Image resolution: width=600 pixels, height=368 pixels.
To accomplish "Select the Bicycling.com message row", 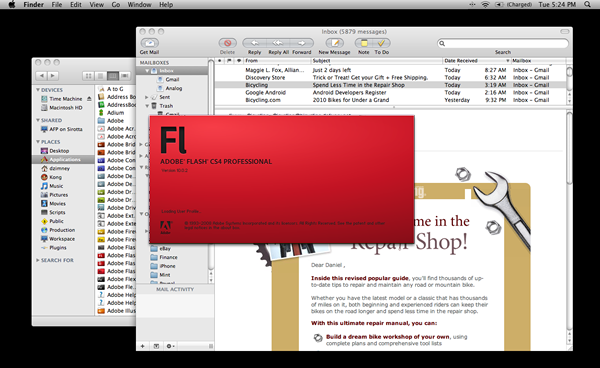I will pyautogui.click(x=390, y=100).
